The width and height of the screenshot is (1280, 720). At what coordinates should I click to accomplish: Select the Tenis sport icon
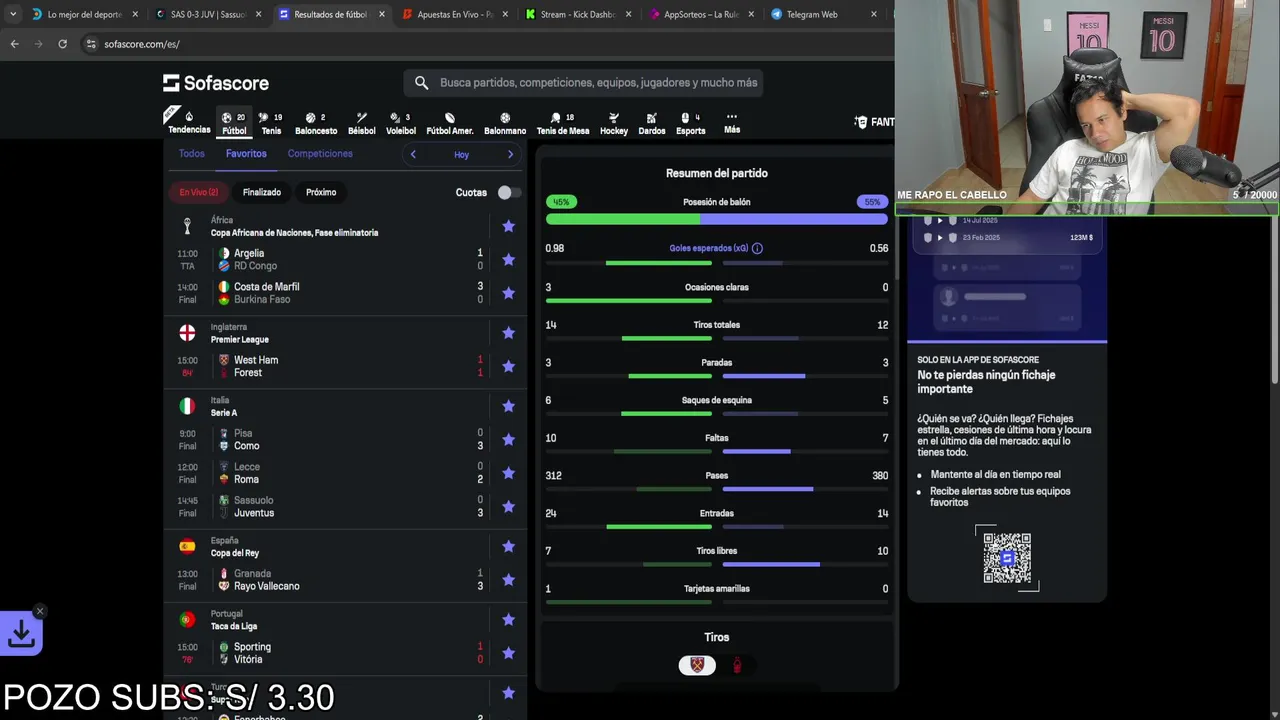[271, 122]
